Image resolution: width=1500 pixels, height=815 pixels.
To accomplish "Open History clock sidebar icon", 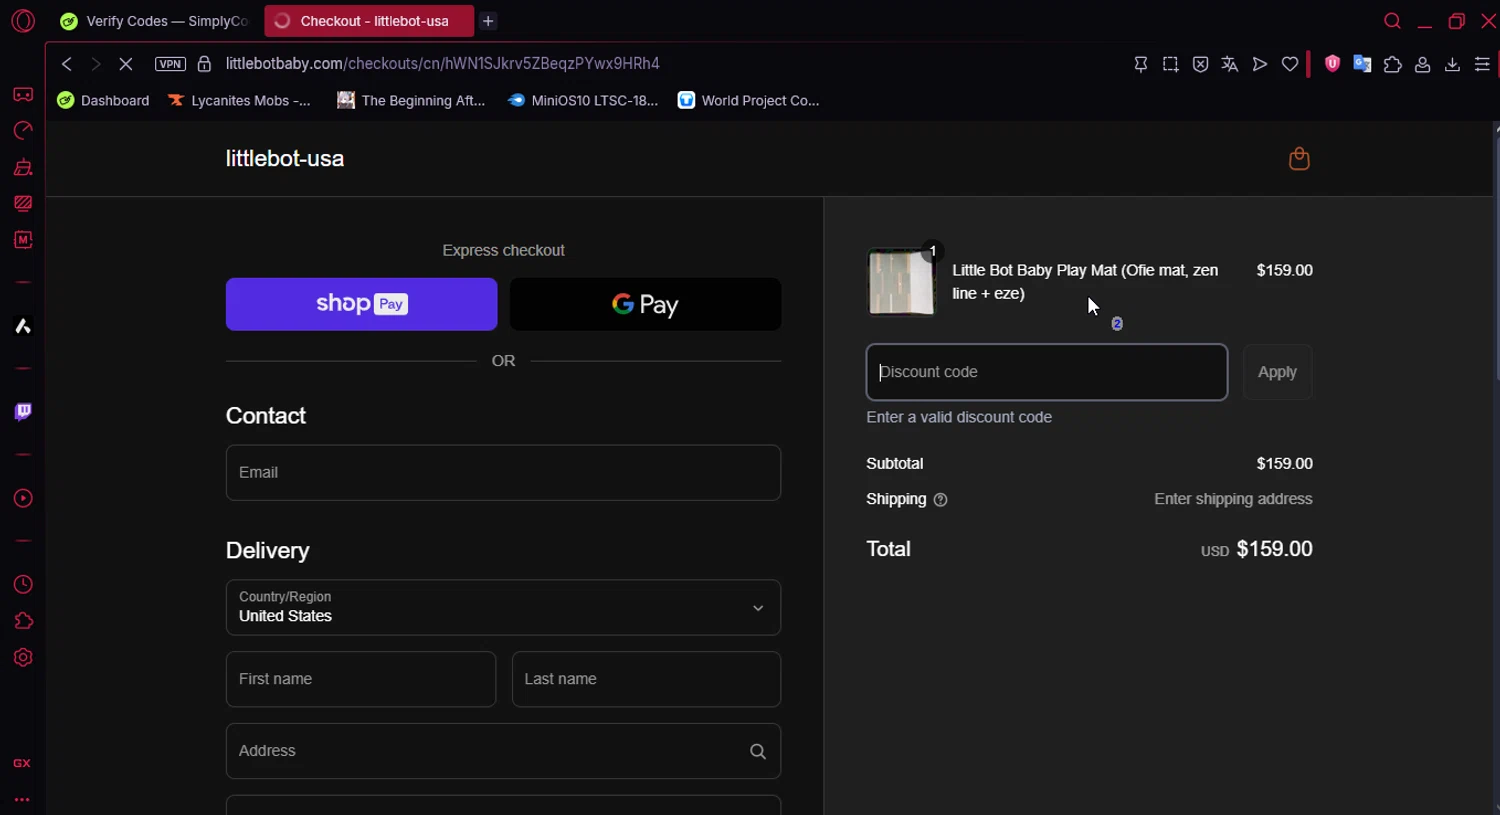I will point(23,585).
